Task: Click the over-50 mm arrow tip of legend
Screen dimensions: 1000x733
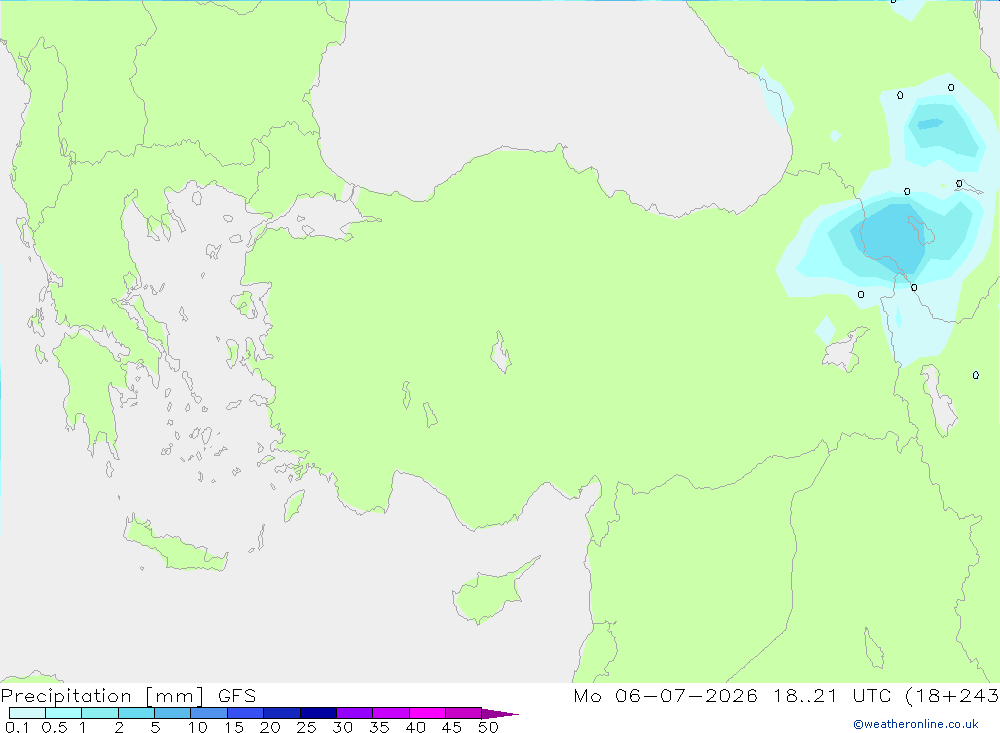Action: [499, 713]
